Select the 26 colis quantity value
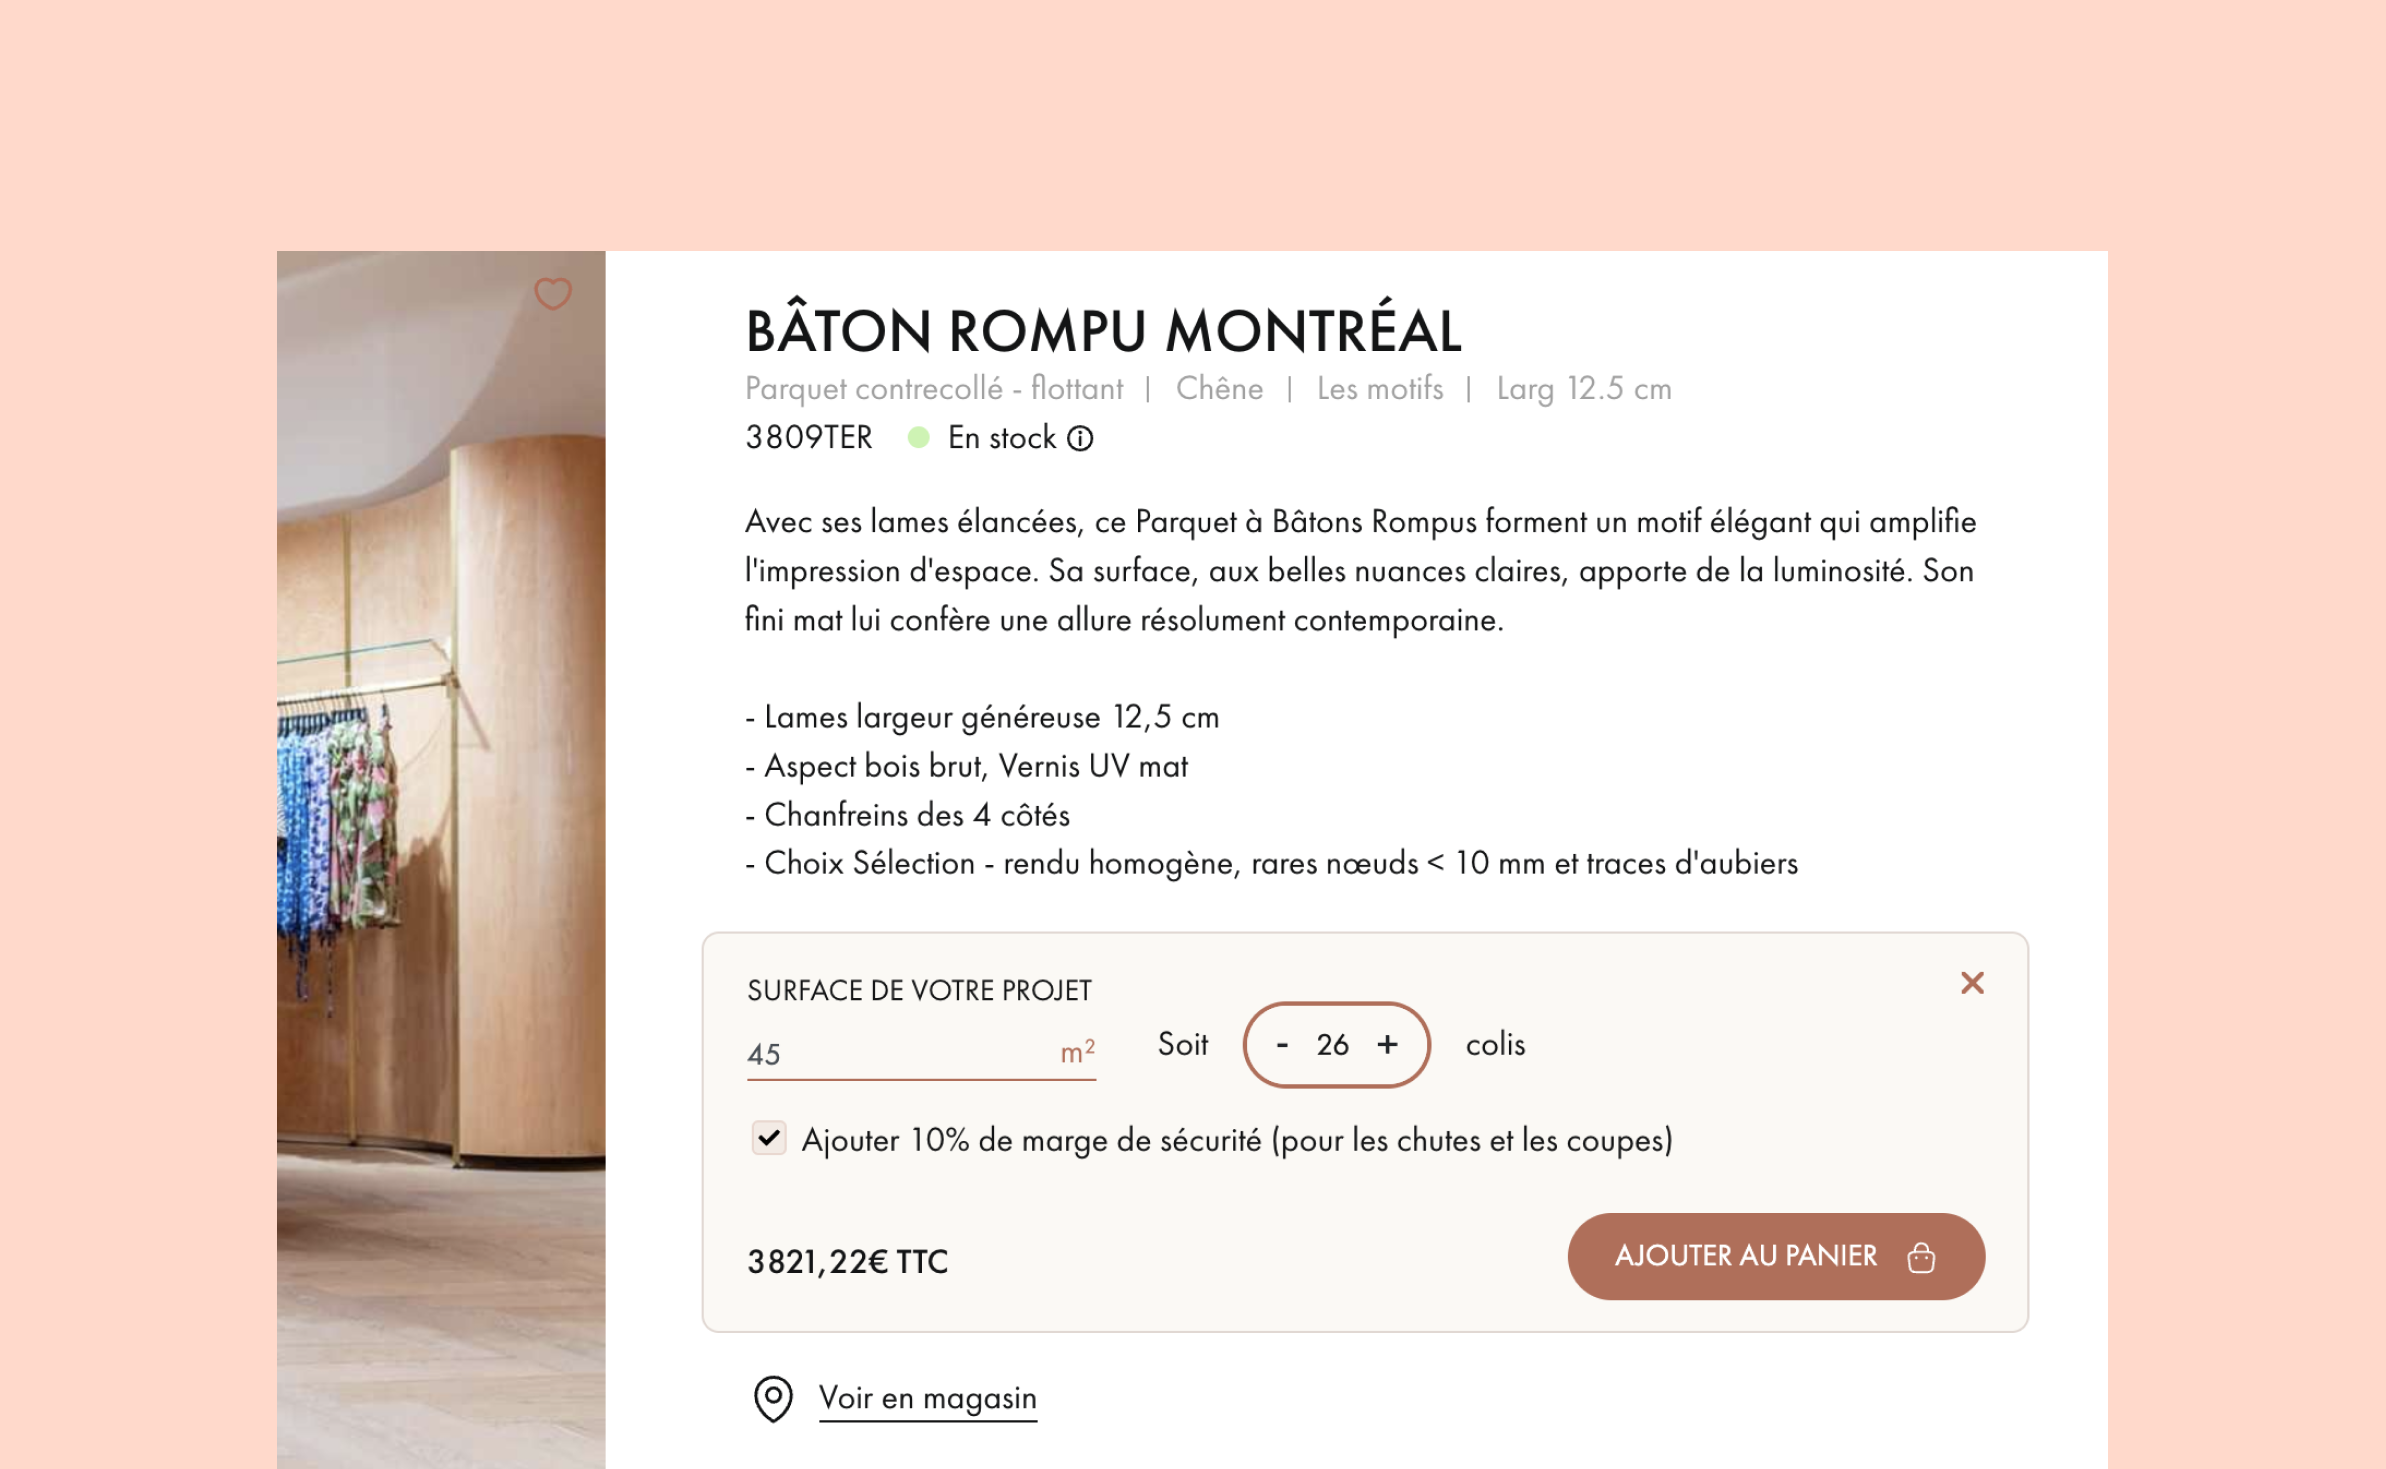The width and height of the screenshot is (2386, 1469). coord(1333,1045)
